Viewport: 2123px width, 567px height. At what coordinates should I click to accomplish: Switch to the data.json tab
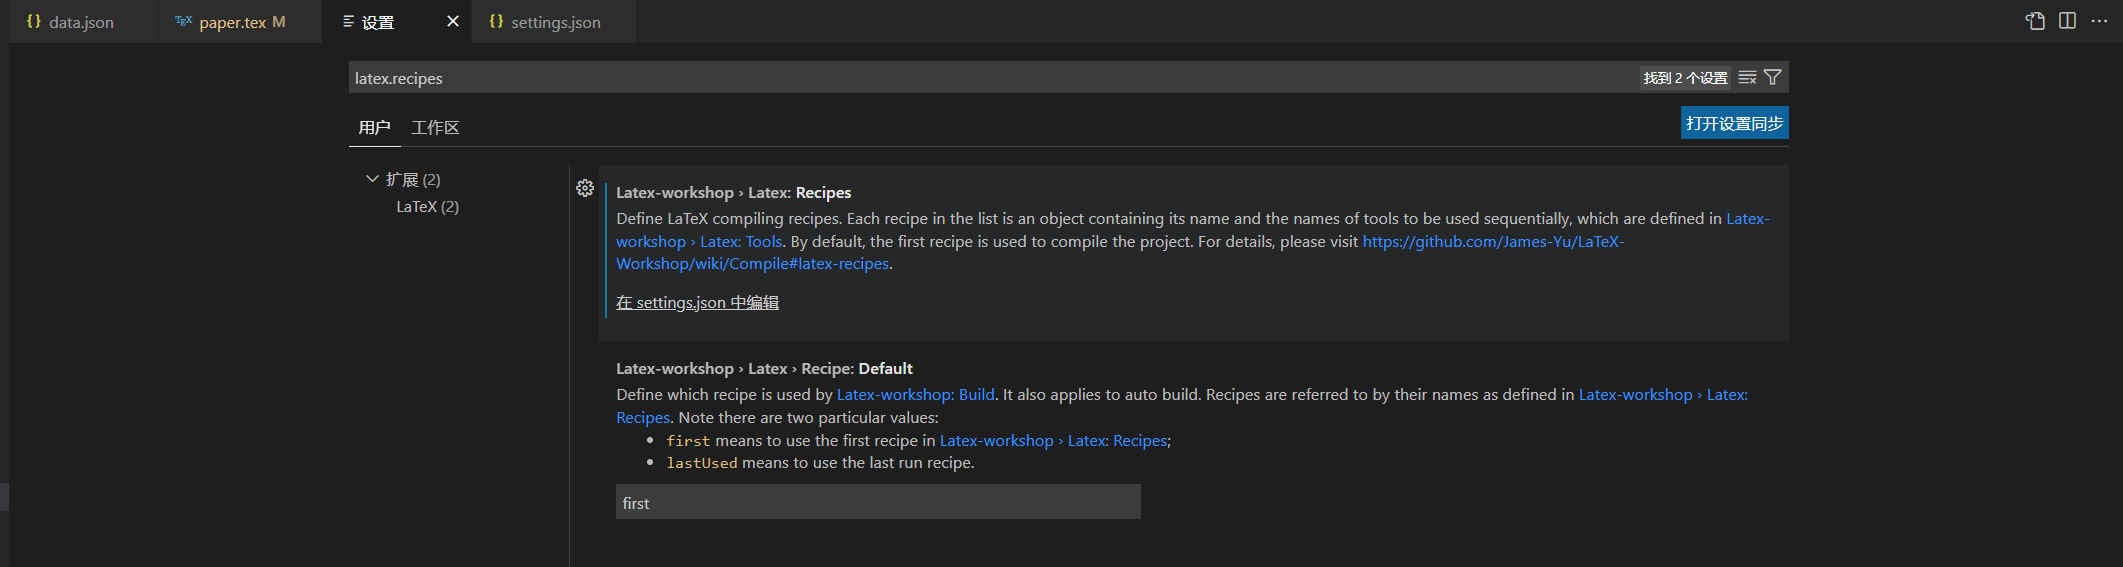click(81, 22)
